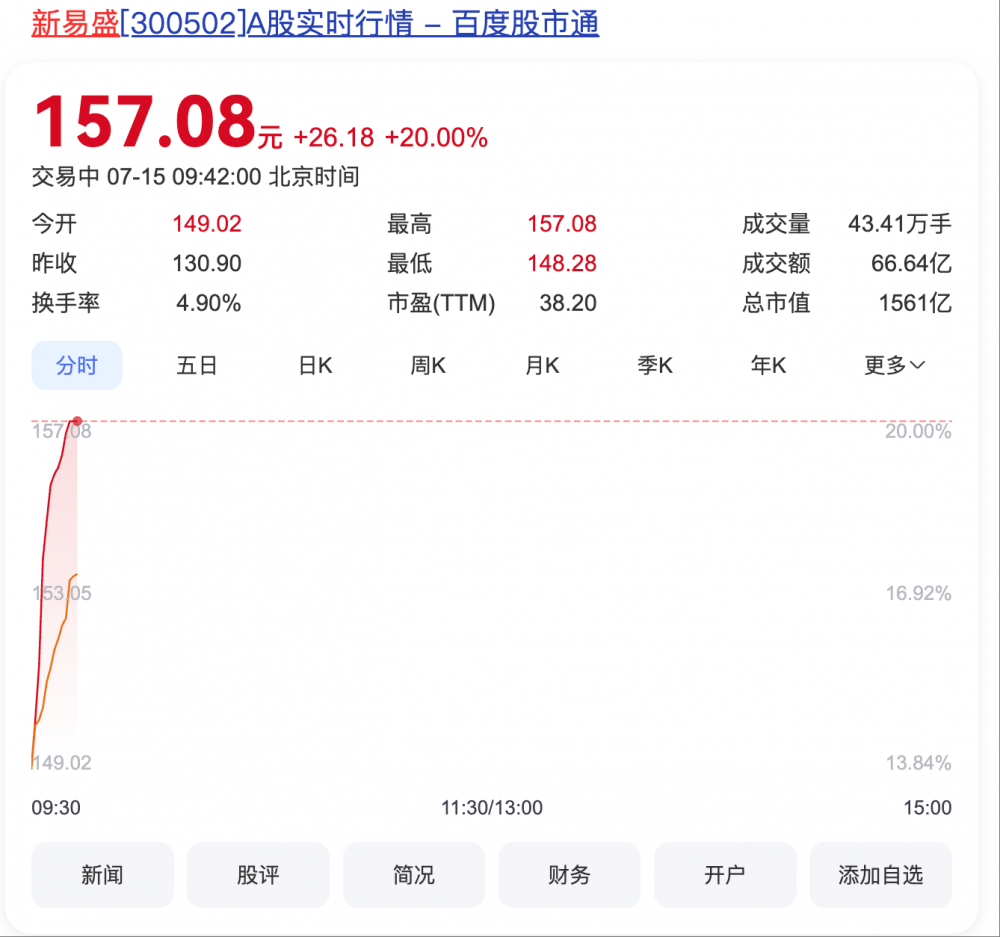Show the 月K candlestick view

[x=542, y=365]
